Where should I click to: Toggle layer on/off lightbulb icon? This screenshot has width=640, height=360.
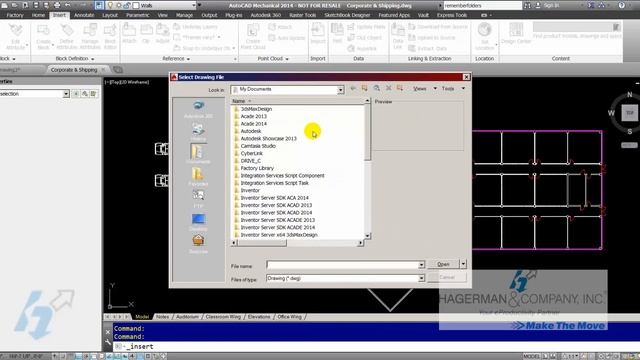coord(110,5)
